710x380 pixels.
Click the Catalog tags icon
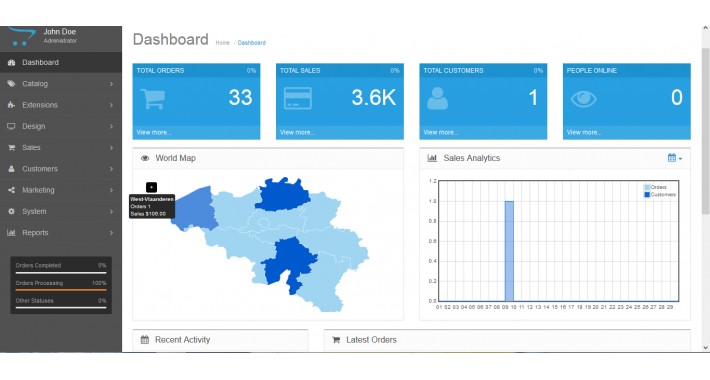pos(11,84)
